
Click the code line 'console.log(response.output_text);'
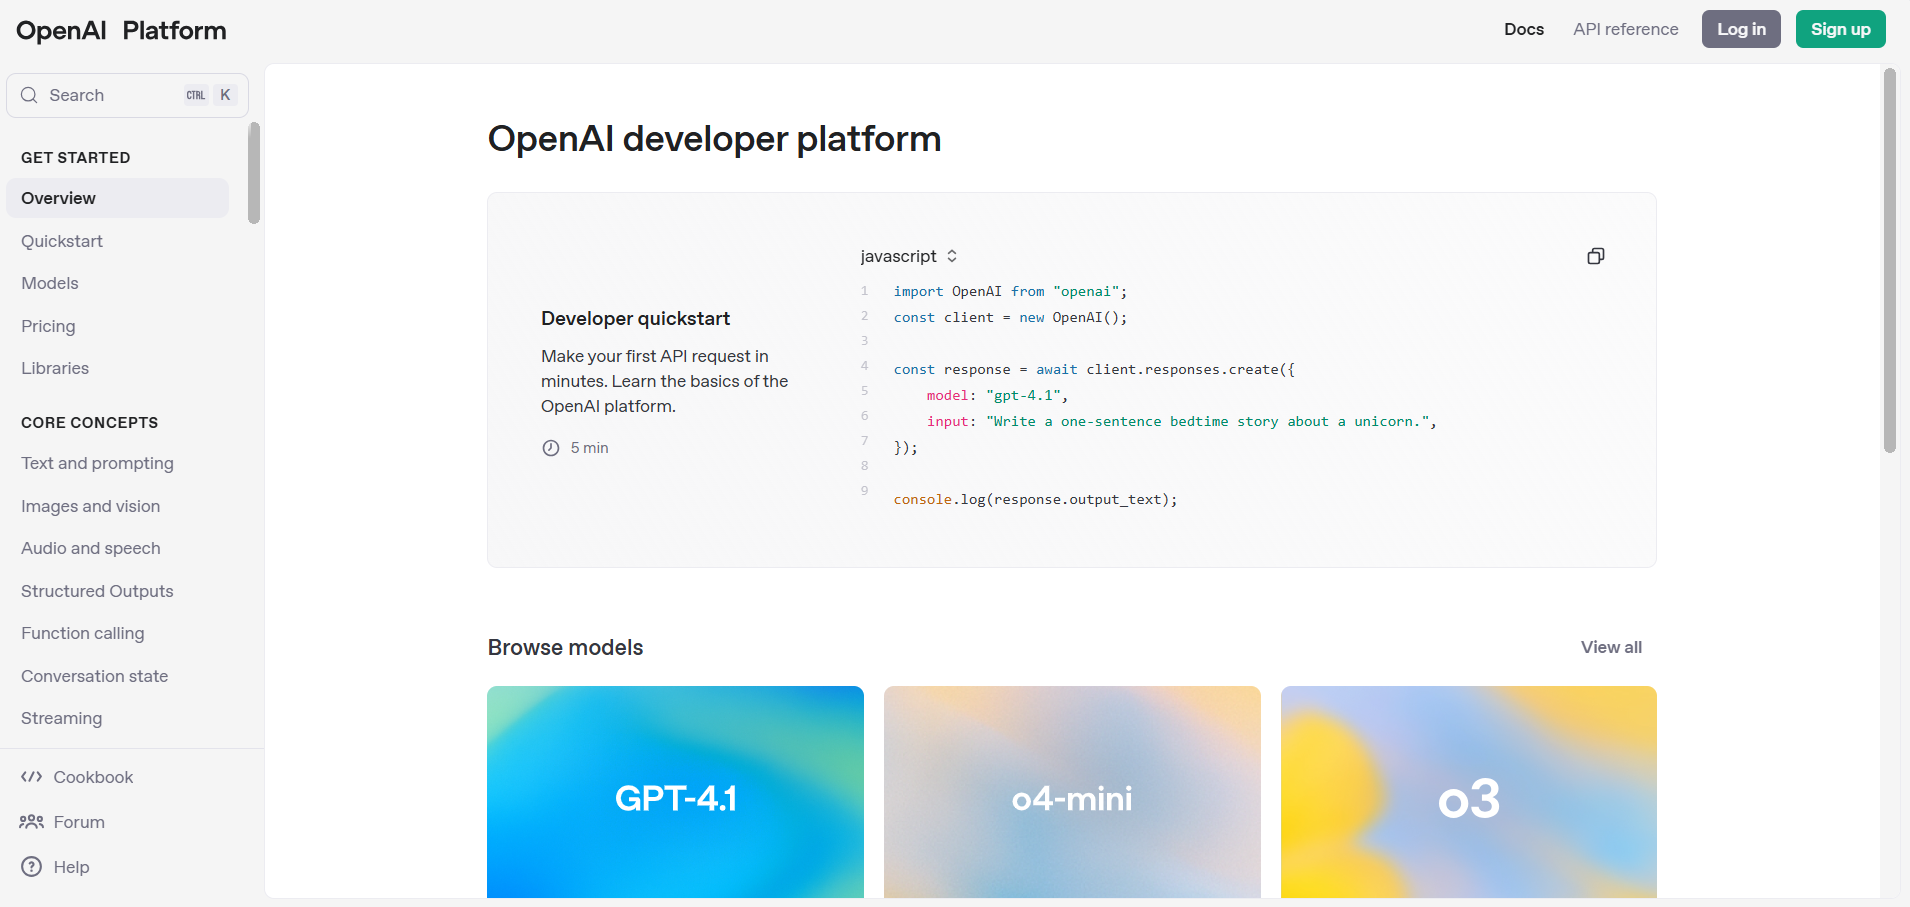(1035, 499)
